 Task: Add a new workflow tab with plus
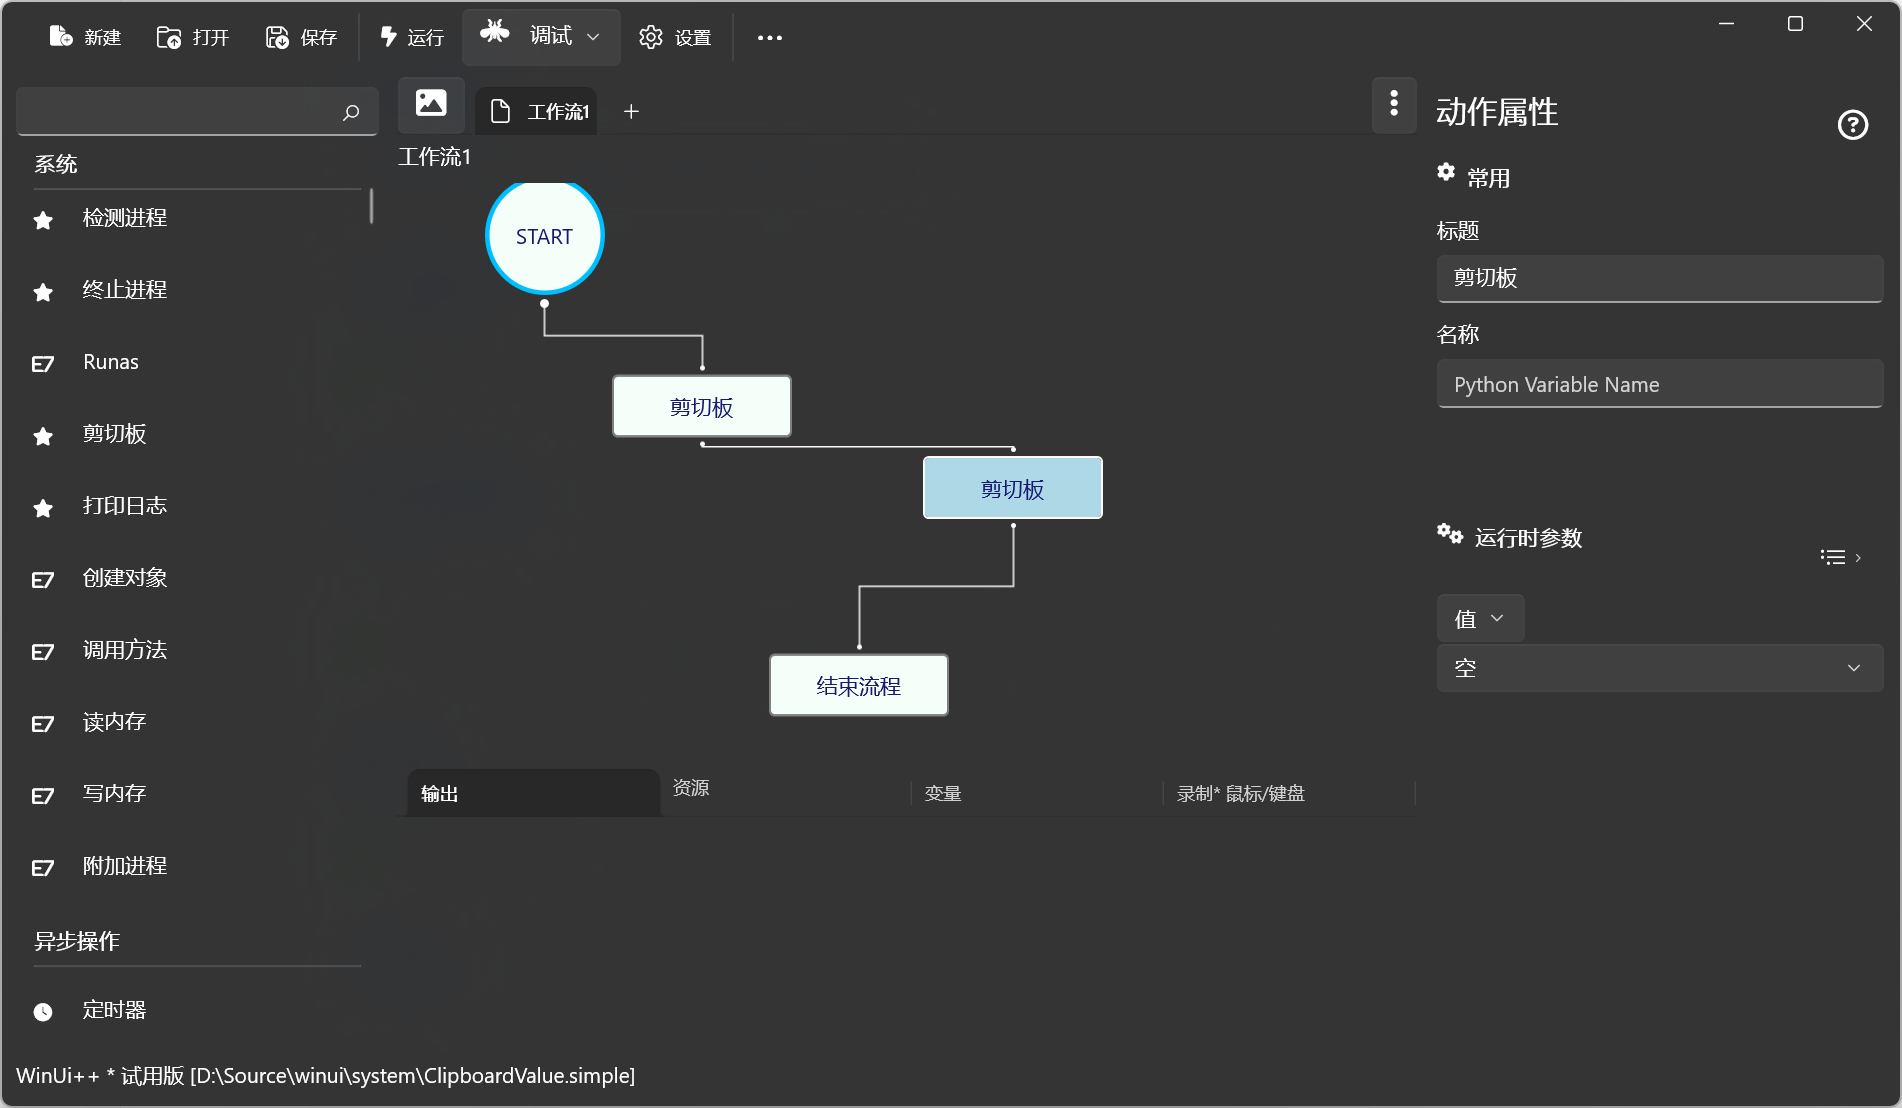(631, 112)
